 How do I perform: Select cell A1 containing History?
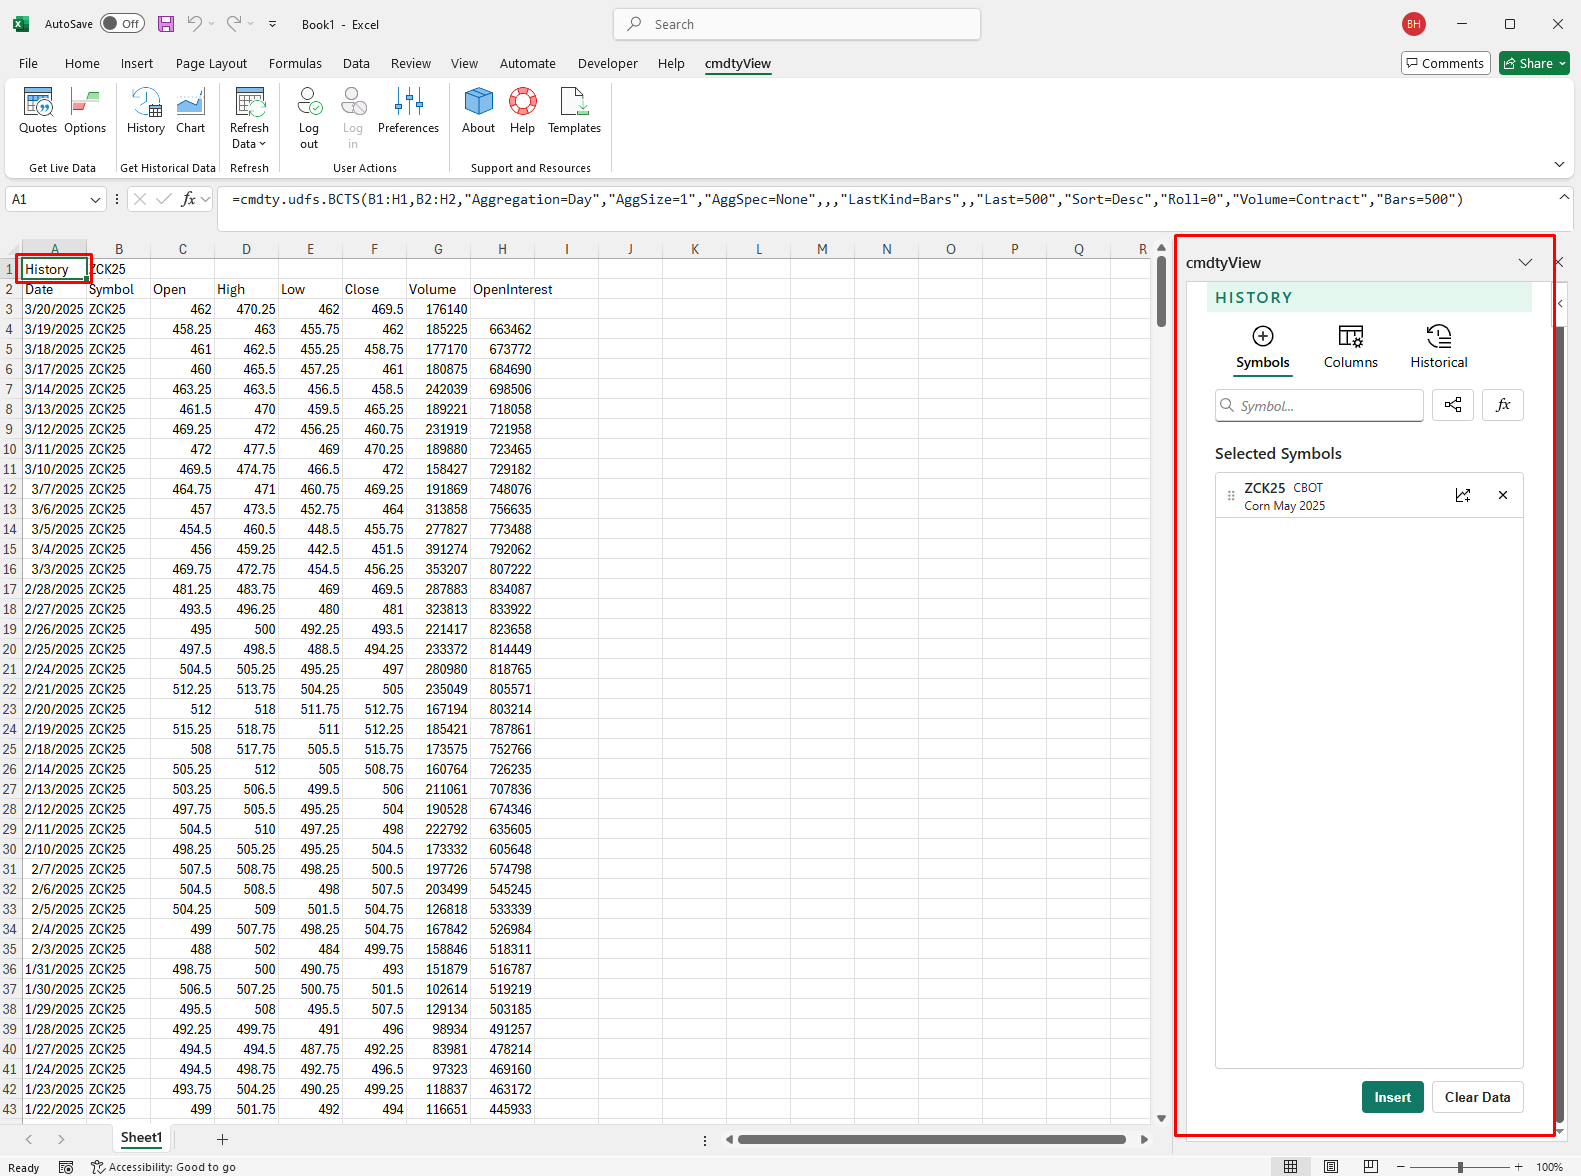coord(54,269)
